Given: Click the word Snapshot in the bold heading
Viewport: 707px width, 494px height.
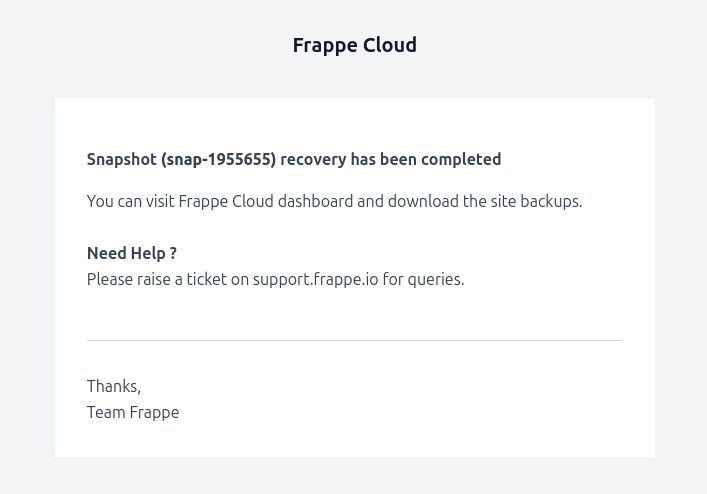Looking at the screenshot, I should point(122,160).
